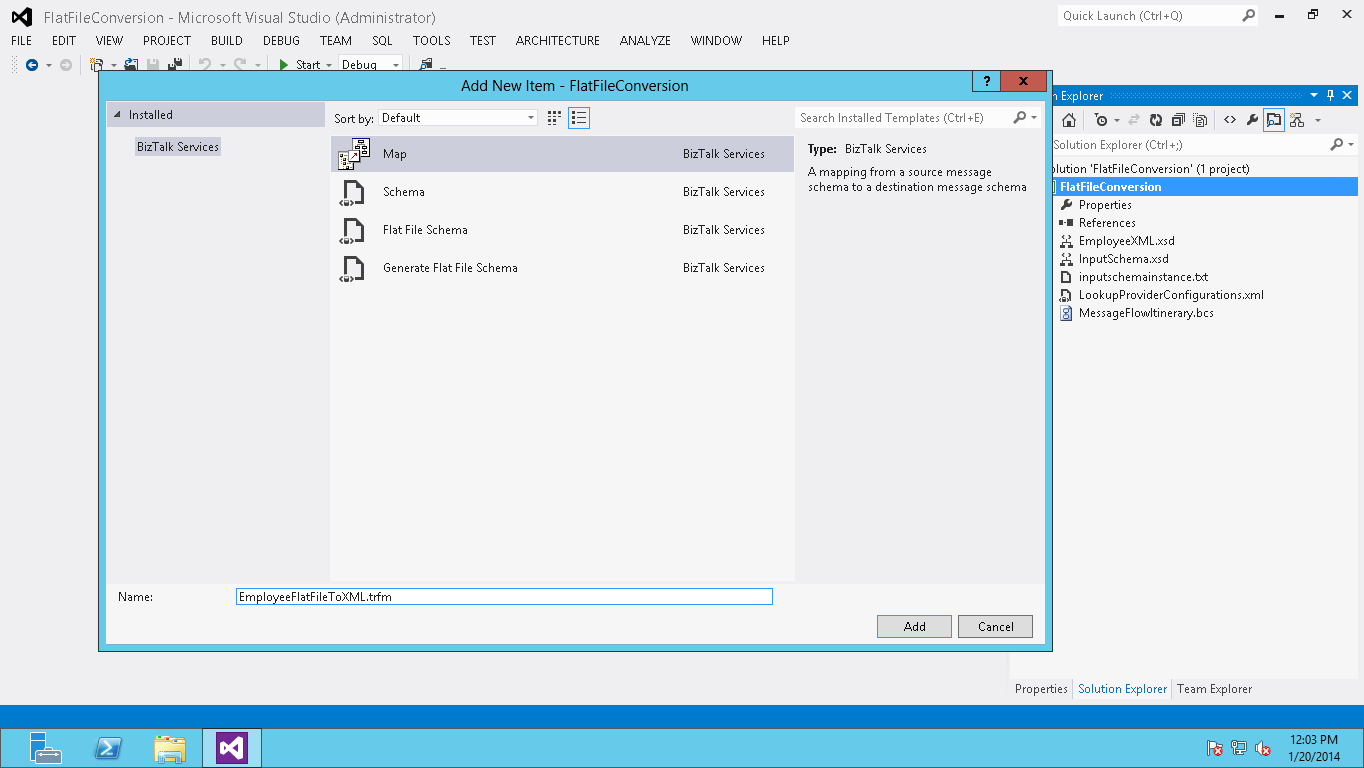Click the Undo toolbar icon

[205, 65]
